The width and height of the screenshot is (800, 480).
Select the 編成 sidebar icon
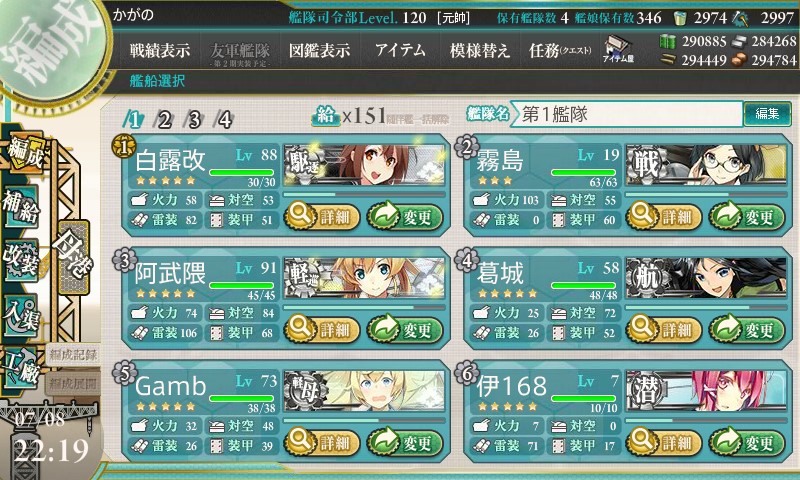point(24,153)
